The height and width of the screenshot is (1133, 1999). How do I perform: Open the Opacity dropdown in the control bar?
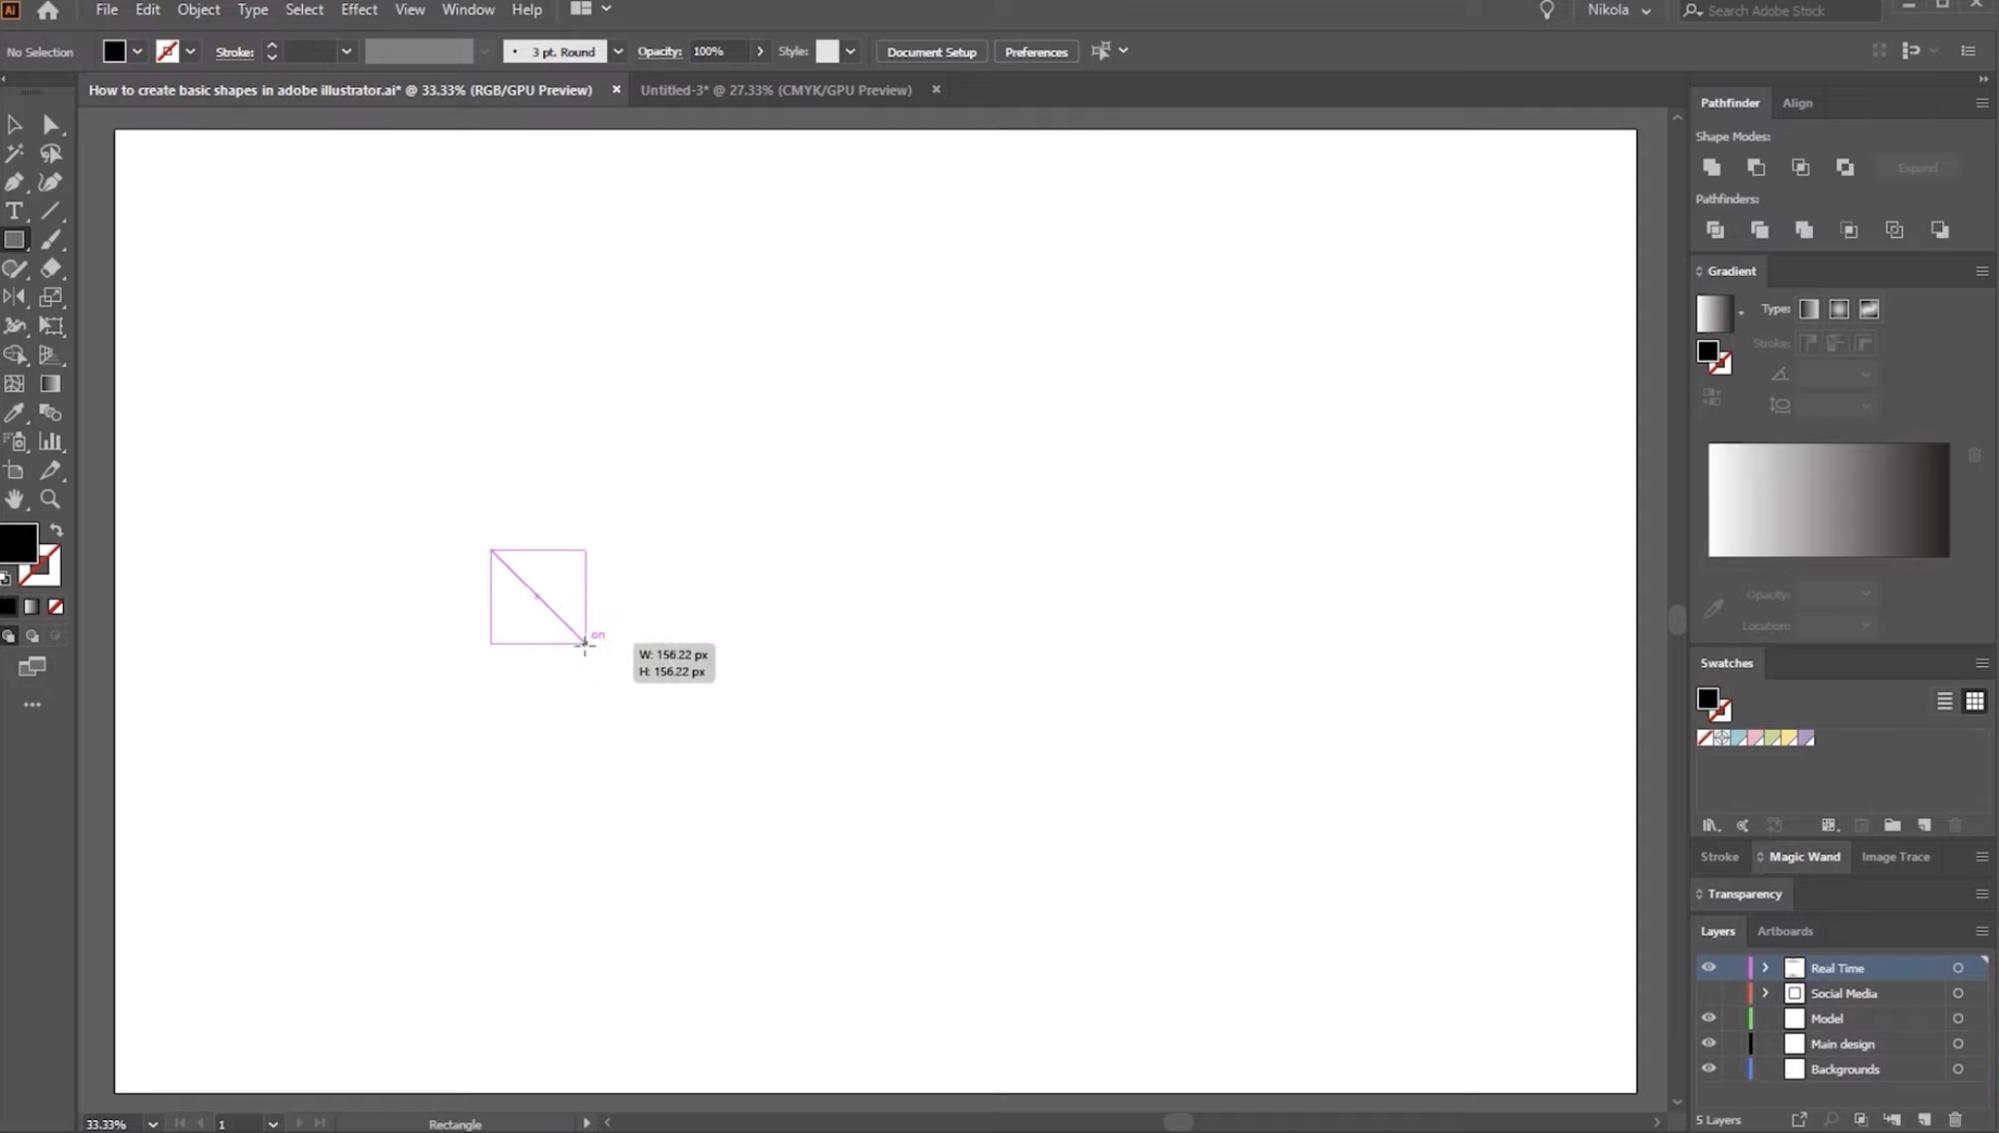pos(760,51)
